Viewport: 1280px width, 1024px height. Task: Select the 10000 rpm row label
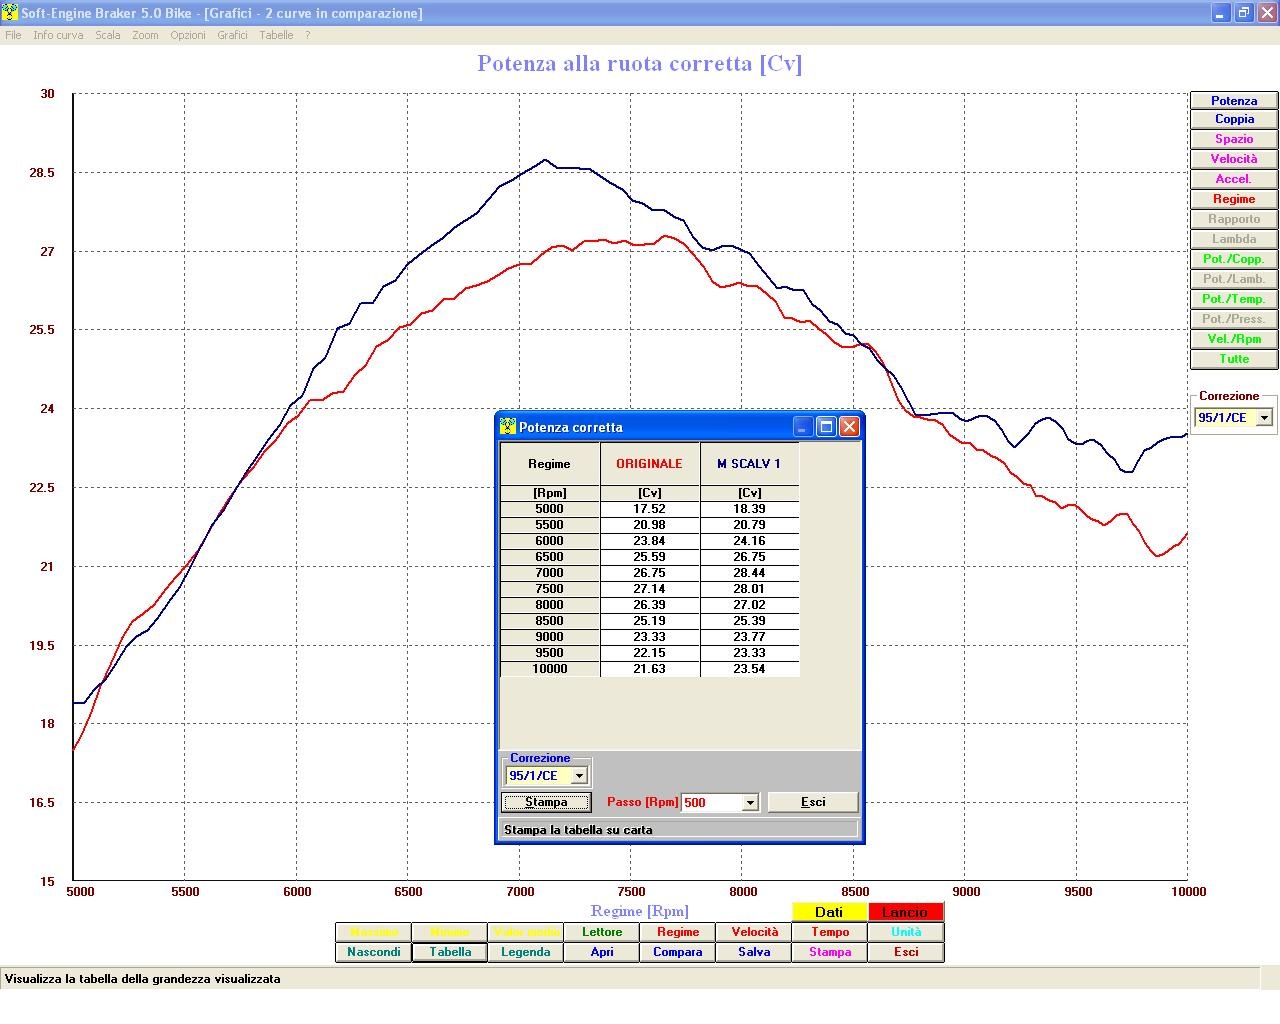pyautogui.click(x=549, y=669)
